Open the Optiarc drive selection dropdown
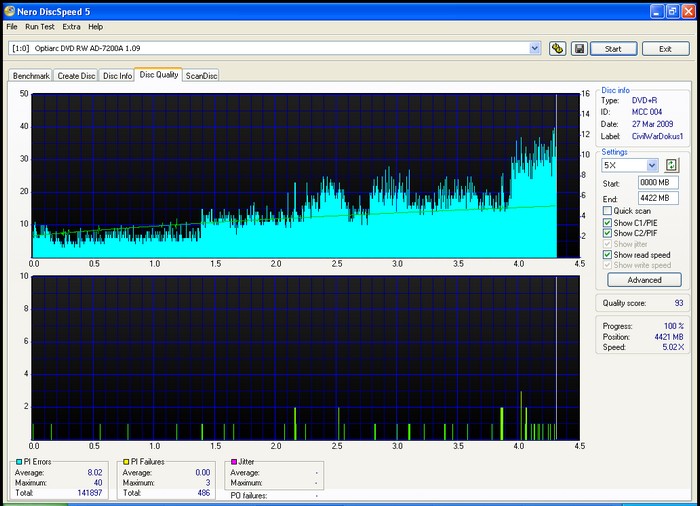Screen dimensions: 700x506 point(535,48)
